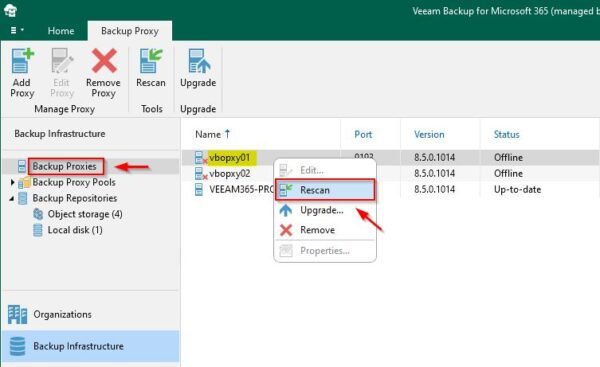Click the Organizations buildings icon

[18, 315]
